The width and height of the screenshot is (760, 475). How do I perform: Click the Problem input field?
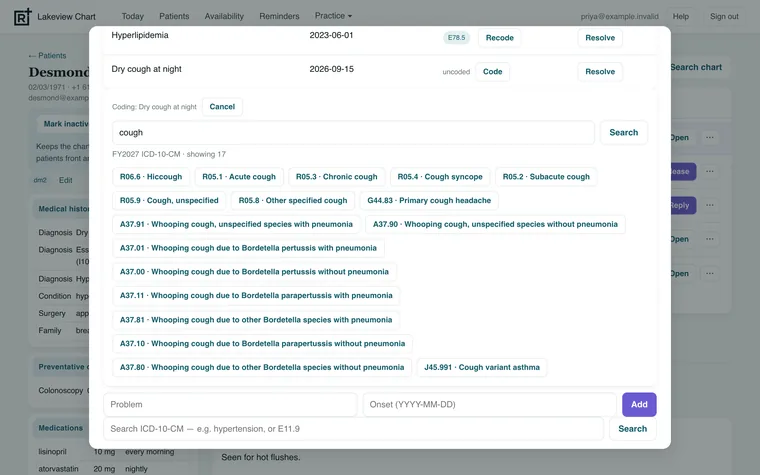pyautogui.click(x=230, y=404)
